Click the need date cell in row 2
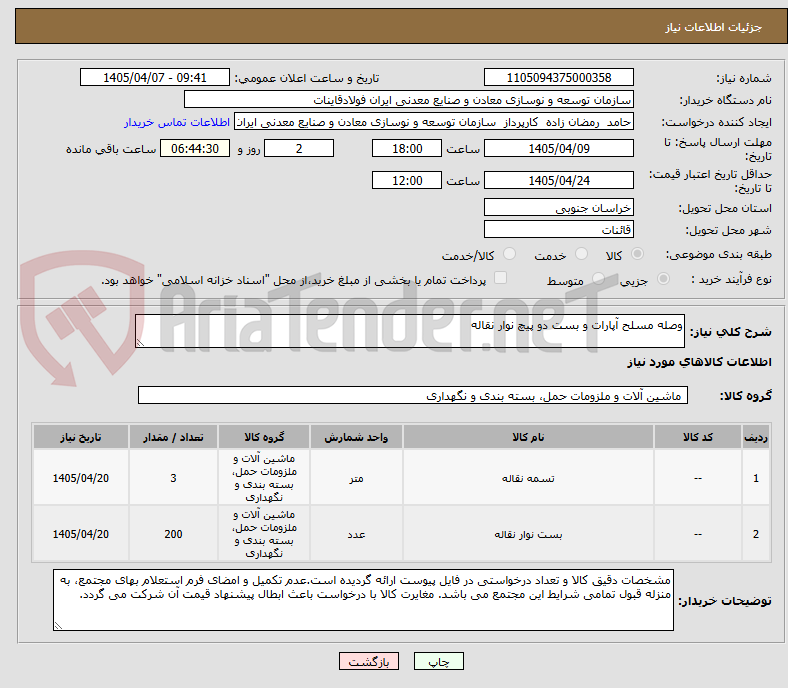The image size is (788, 688). tap(80, 534)
